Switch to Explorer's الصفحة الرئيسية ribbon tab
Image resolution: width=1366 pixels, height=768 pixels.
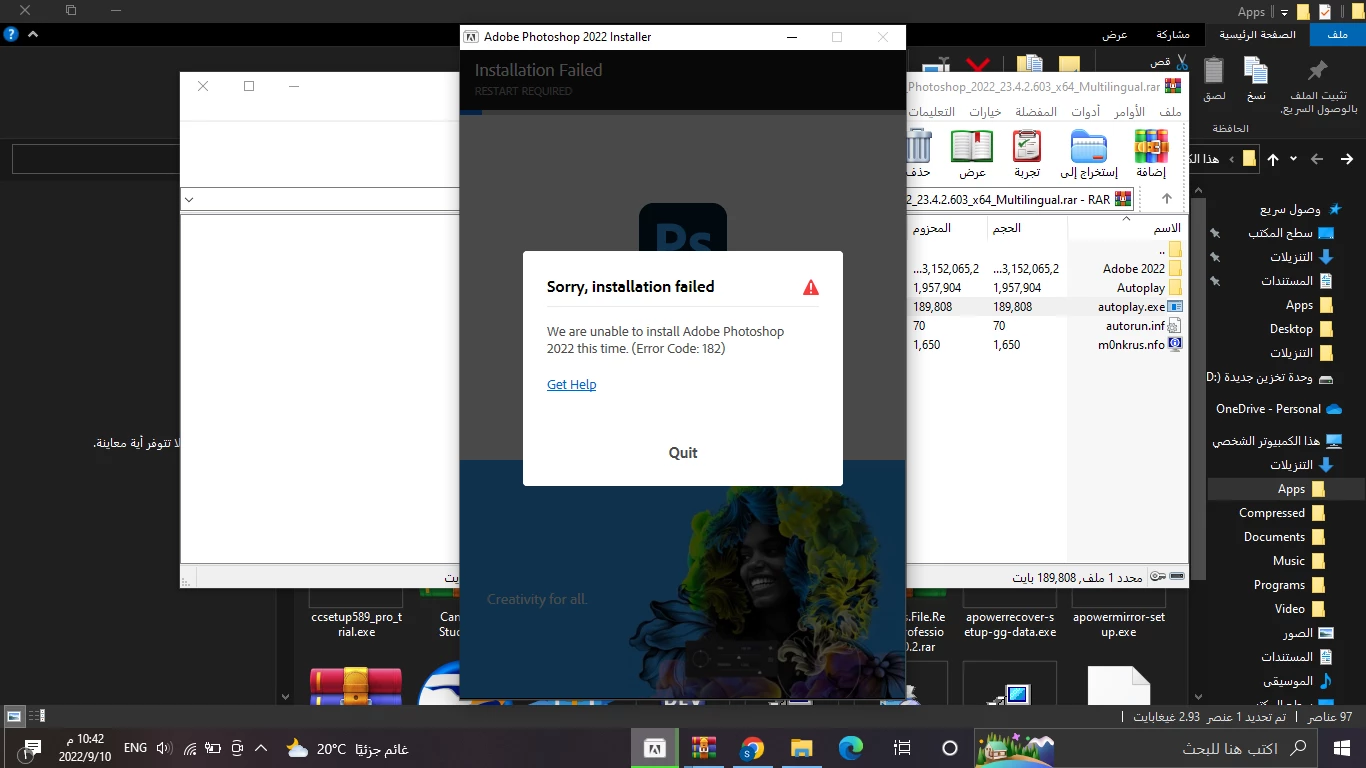click(x=1257, y=34)
